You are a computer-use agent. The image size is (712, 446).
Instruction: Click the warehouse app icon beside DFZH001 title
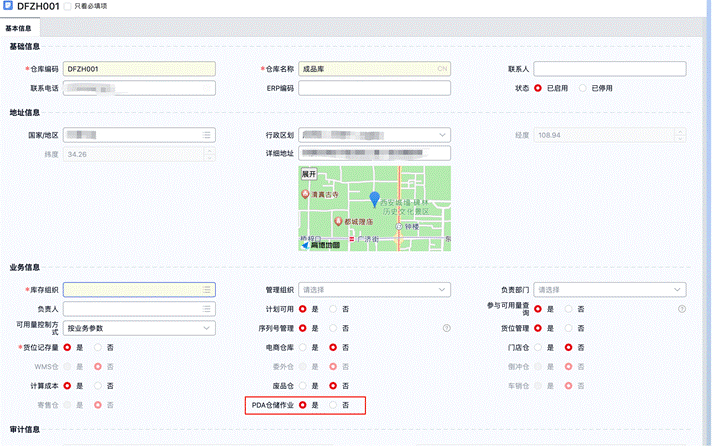tap(9, 7)
